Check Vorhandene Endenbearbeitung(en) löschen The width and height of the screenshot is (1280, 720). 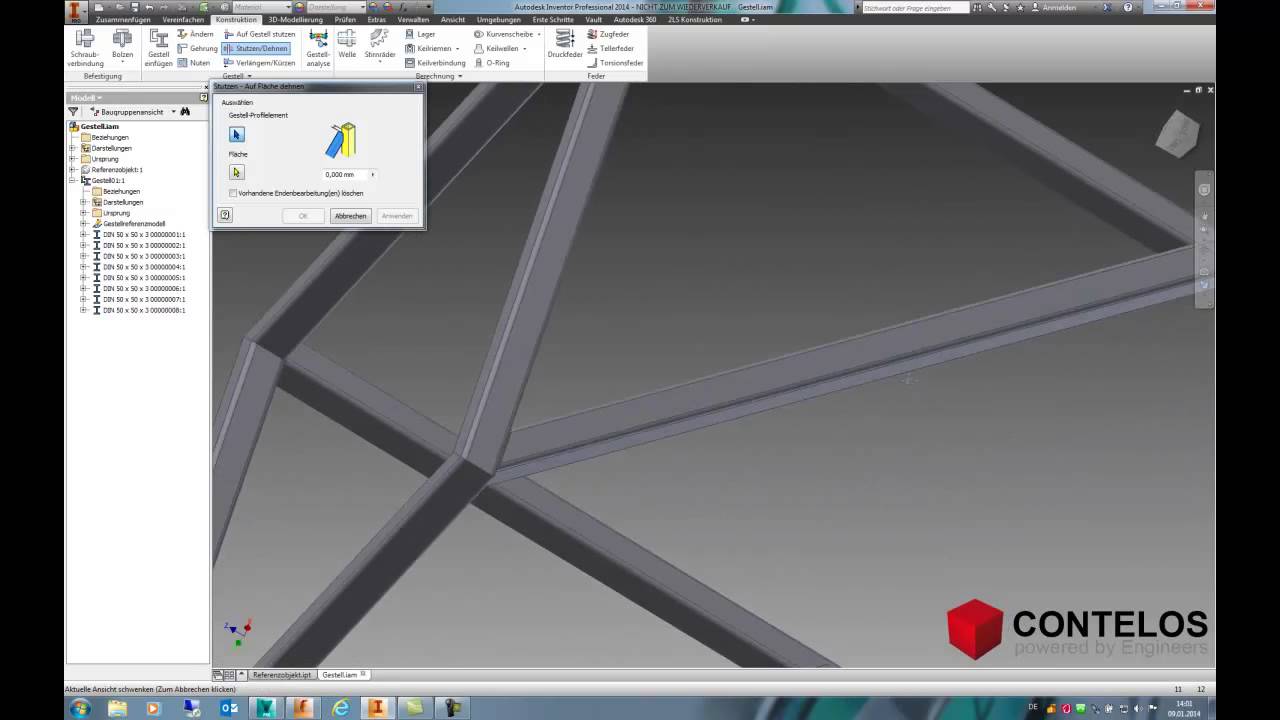tap(233, 193)
